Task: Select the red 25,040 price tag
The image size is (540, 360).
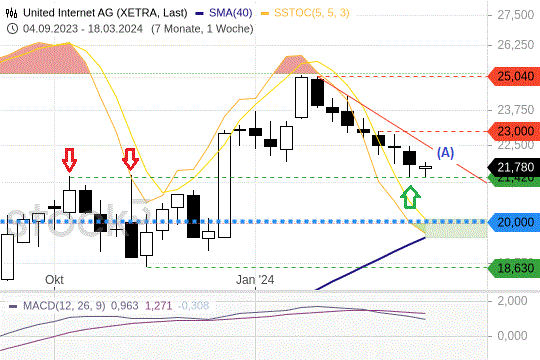Action: pyautogui.click(x=514, y=76)
